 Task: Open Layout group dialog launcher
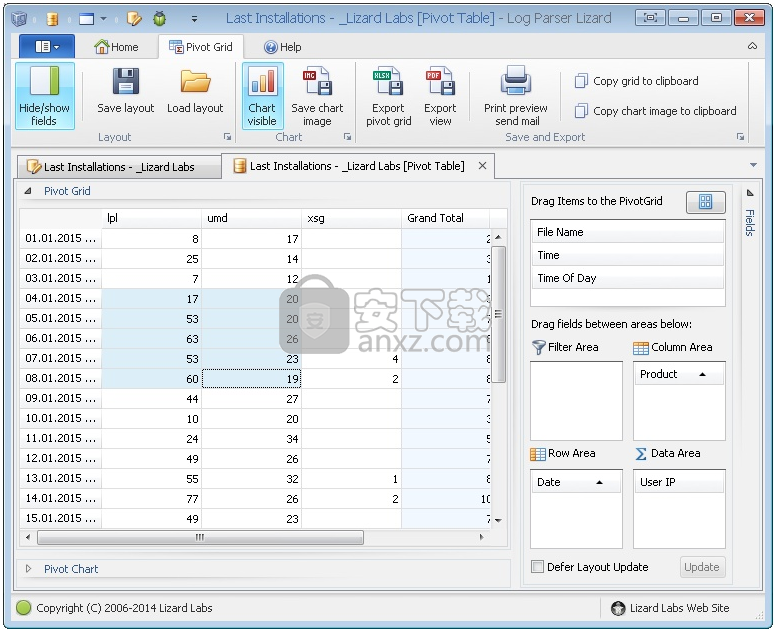coord(227,137)
